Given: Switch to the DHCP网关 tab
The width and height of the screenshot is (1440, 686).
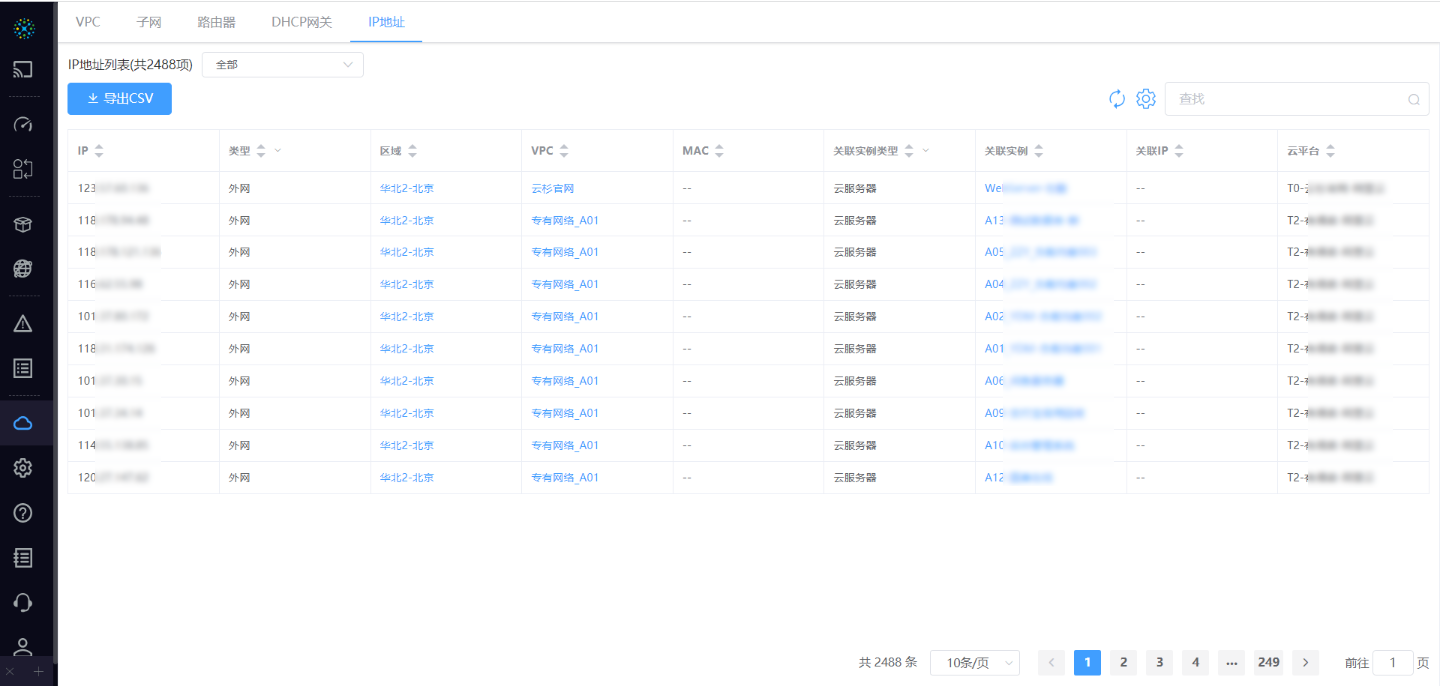Looking at the screenshot, I should [301, 21].
